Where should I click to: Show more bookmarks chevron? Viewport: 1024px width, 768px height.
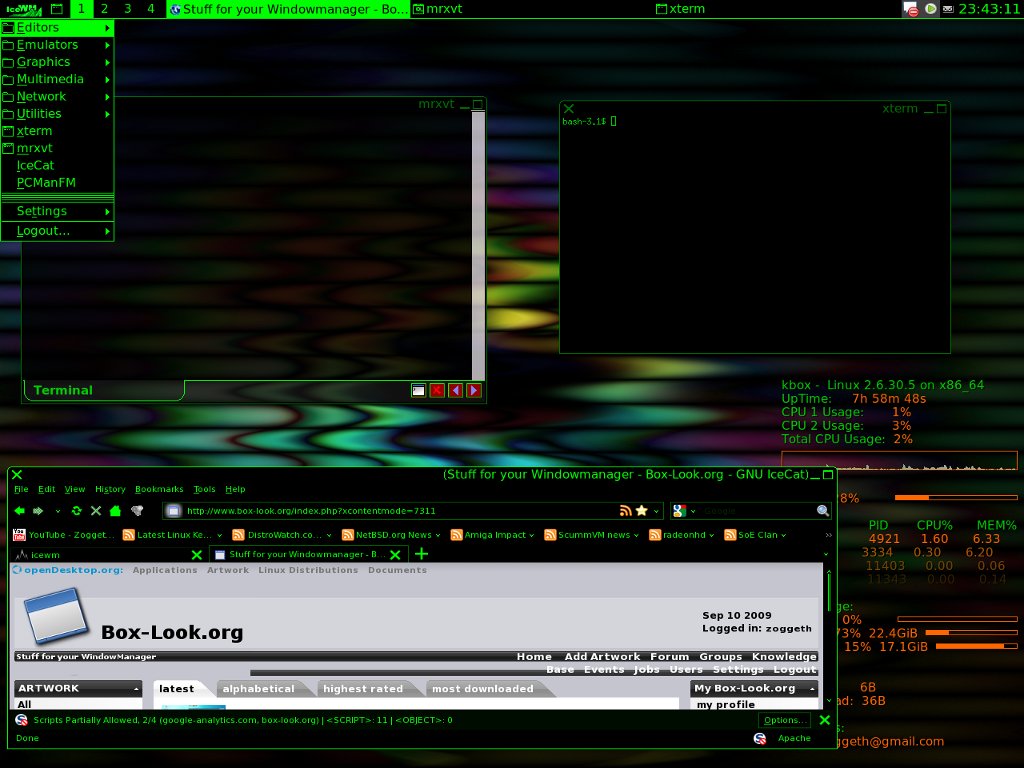(829, 535)
